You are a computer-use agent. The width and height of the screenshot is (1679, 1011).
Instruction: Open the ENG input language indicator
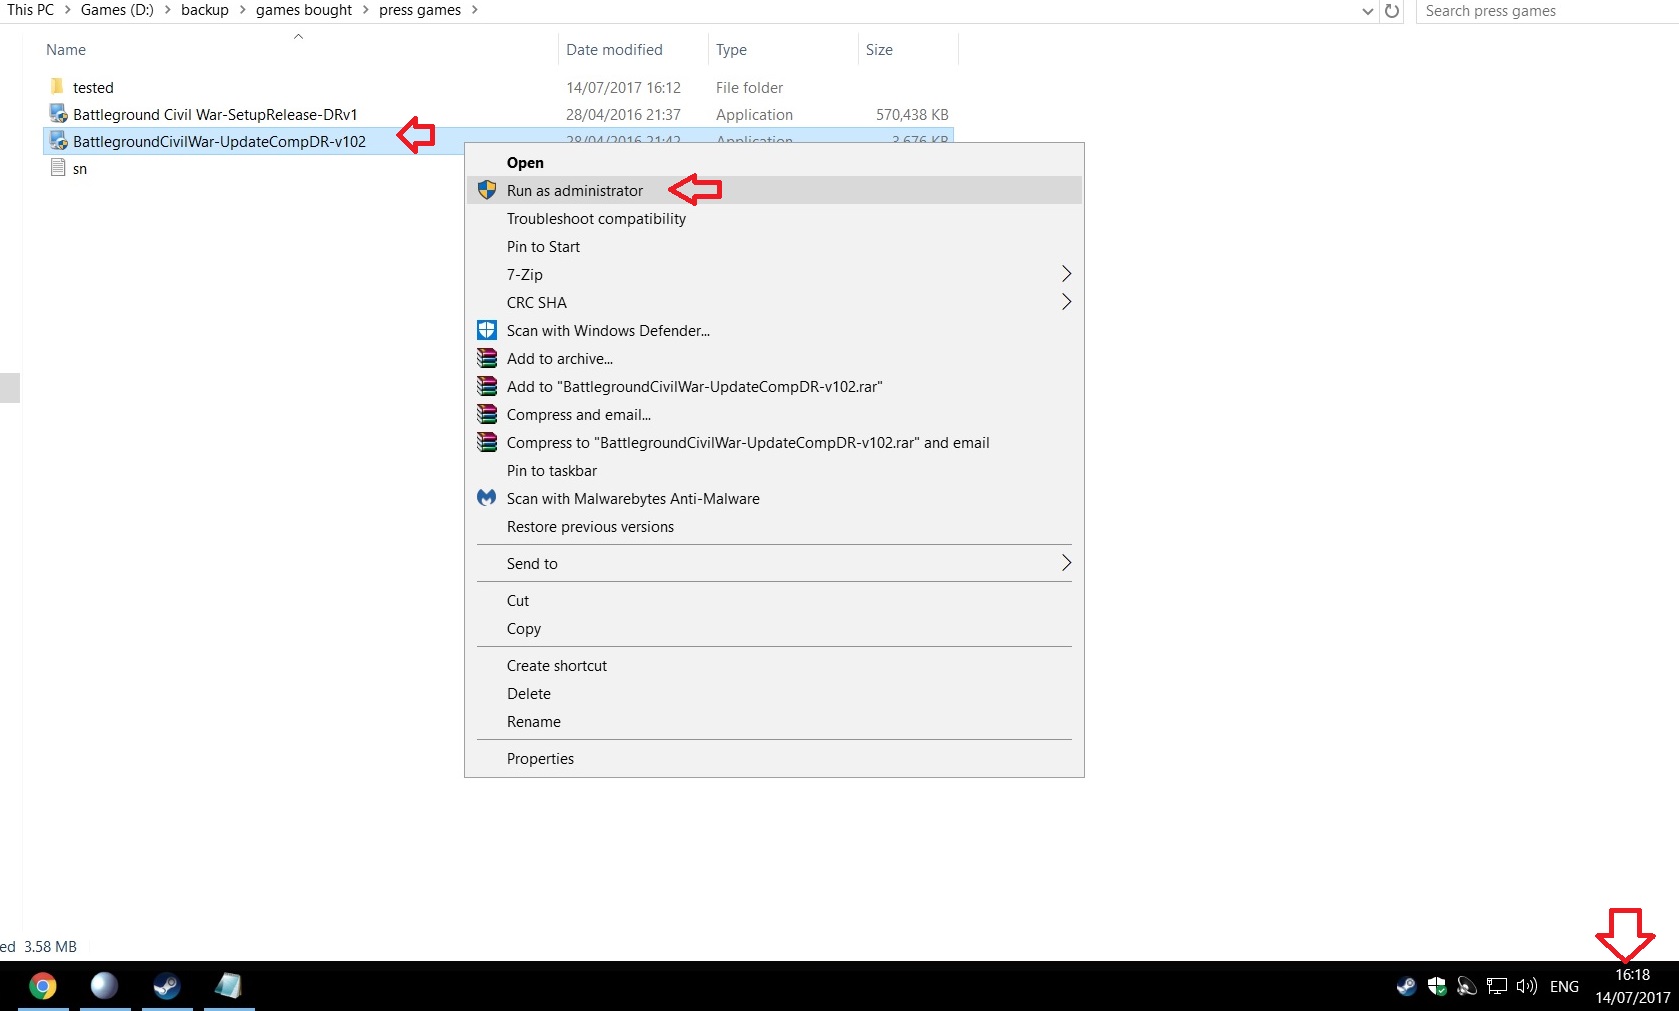(1564, 987)
